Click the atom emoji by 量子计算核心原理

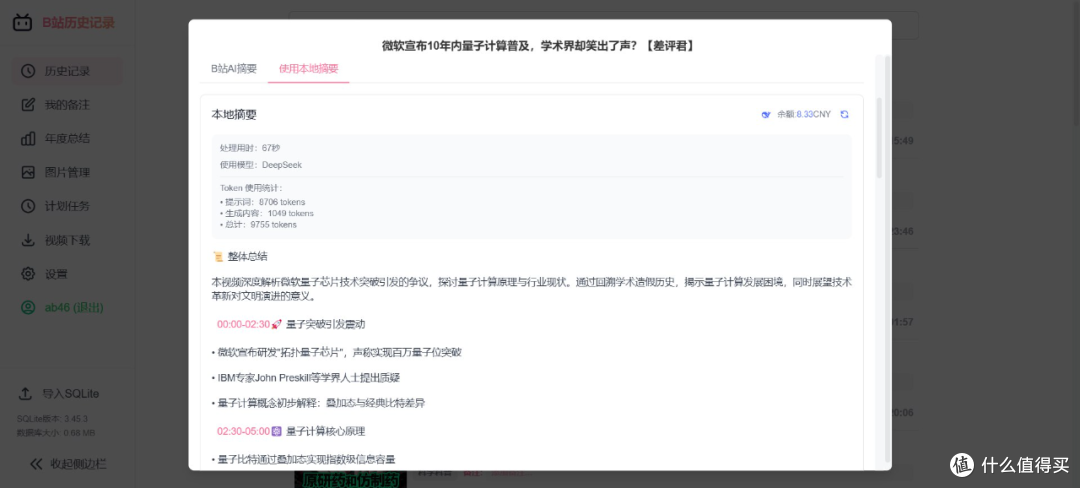(277, 432)
